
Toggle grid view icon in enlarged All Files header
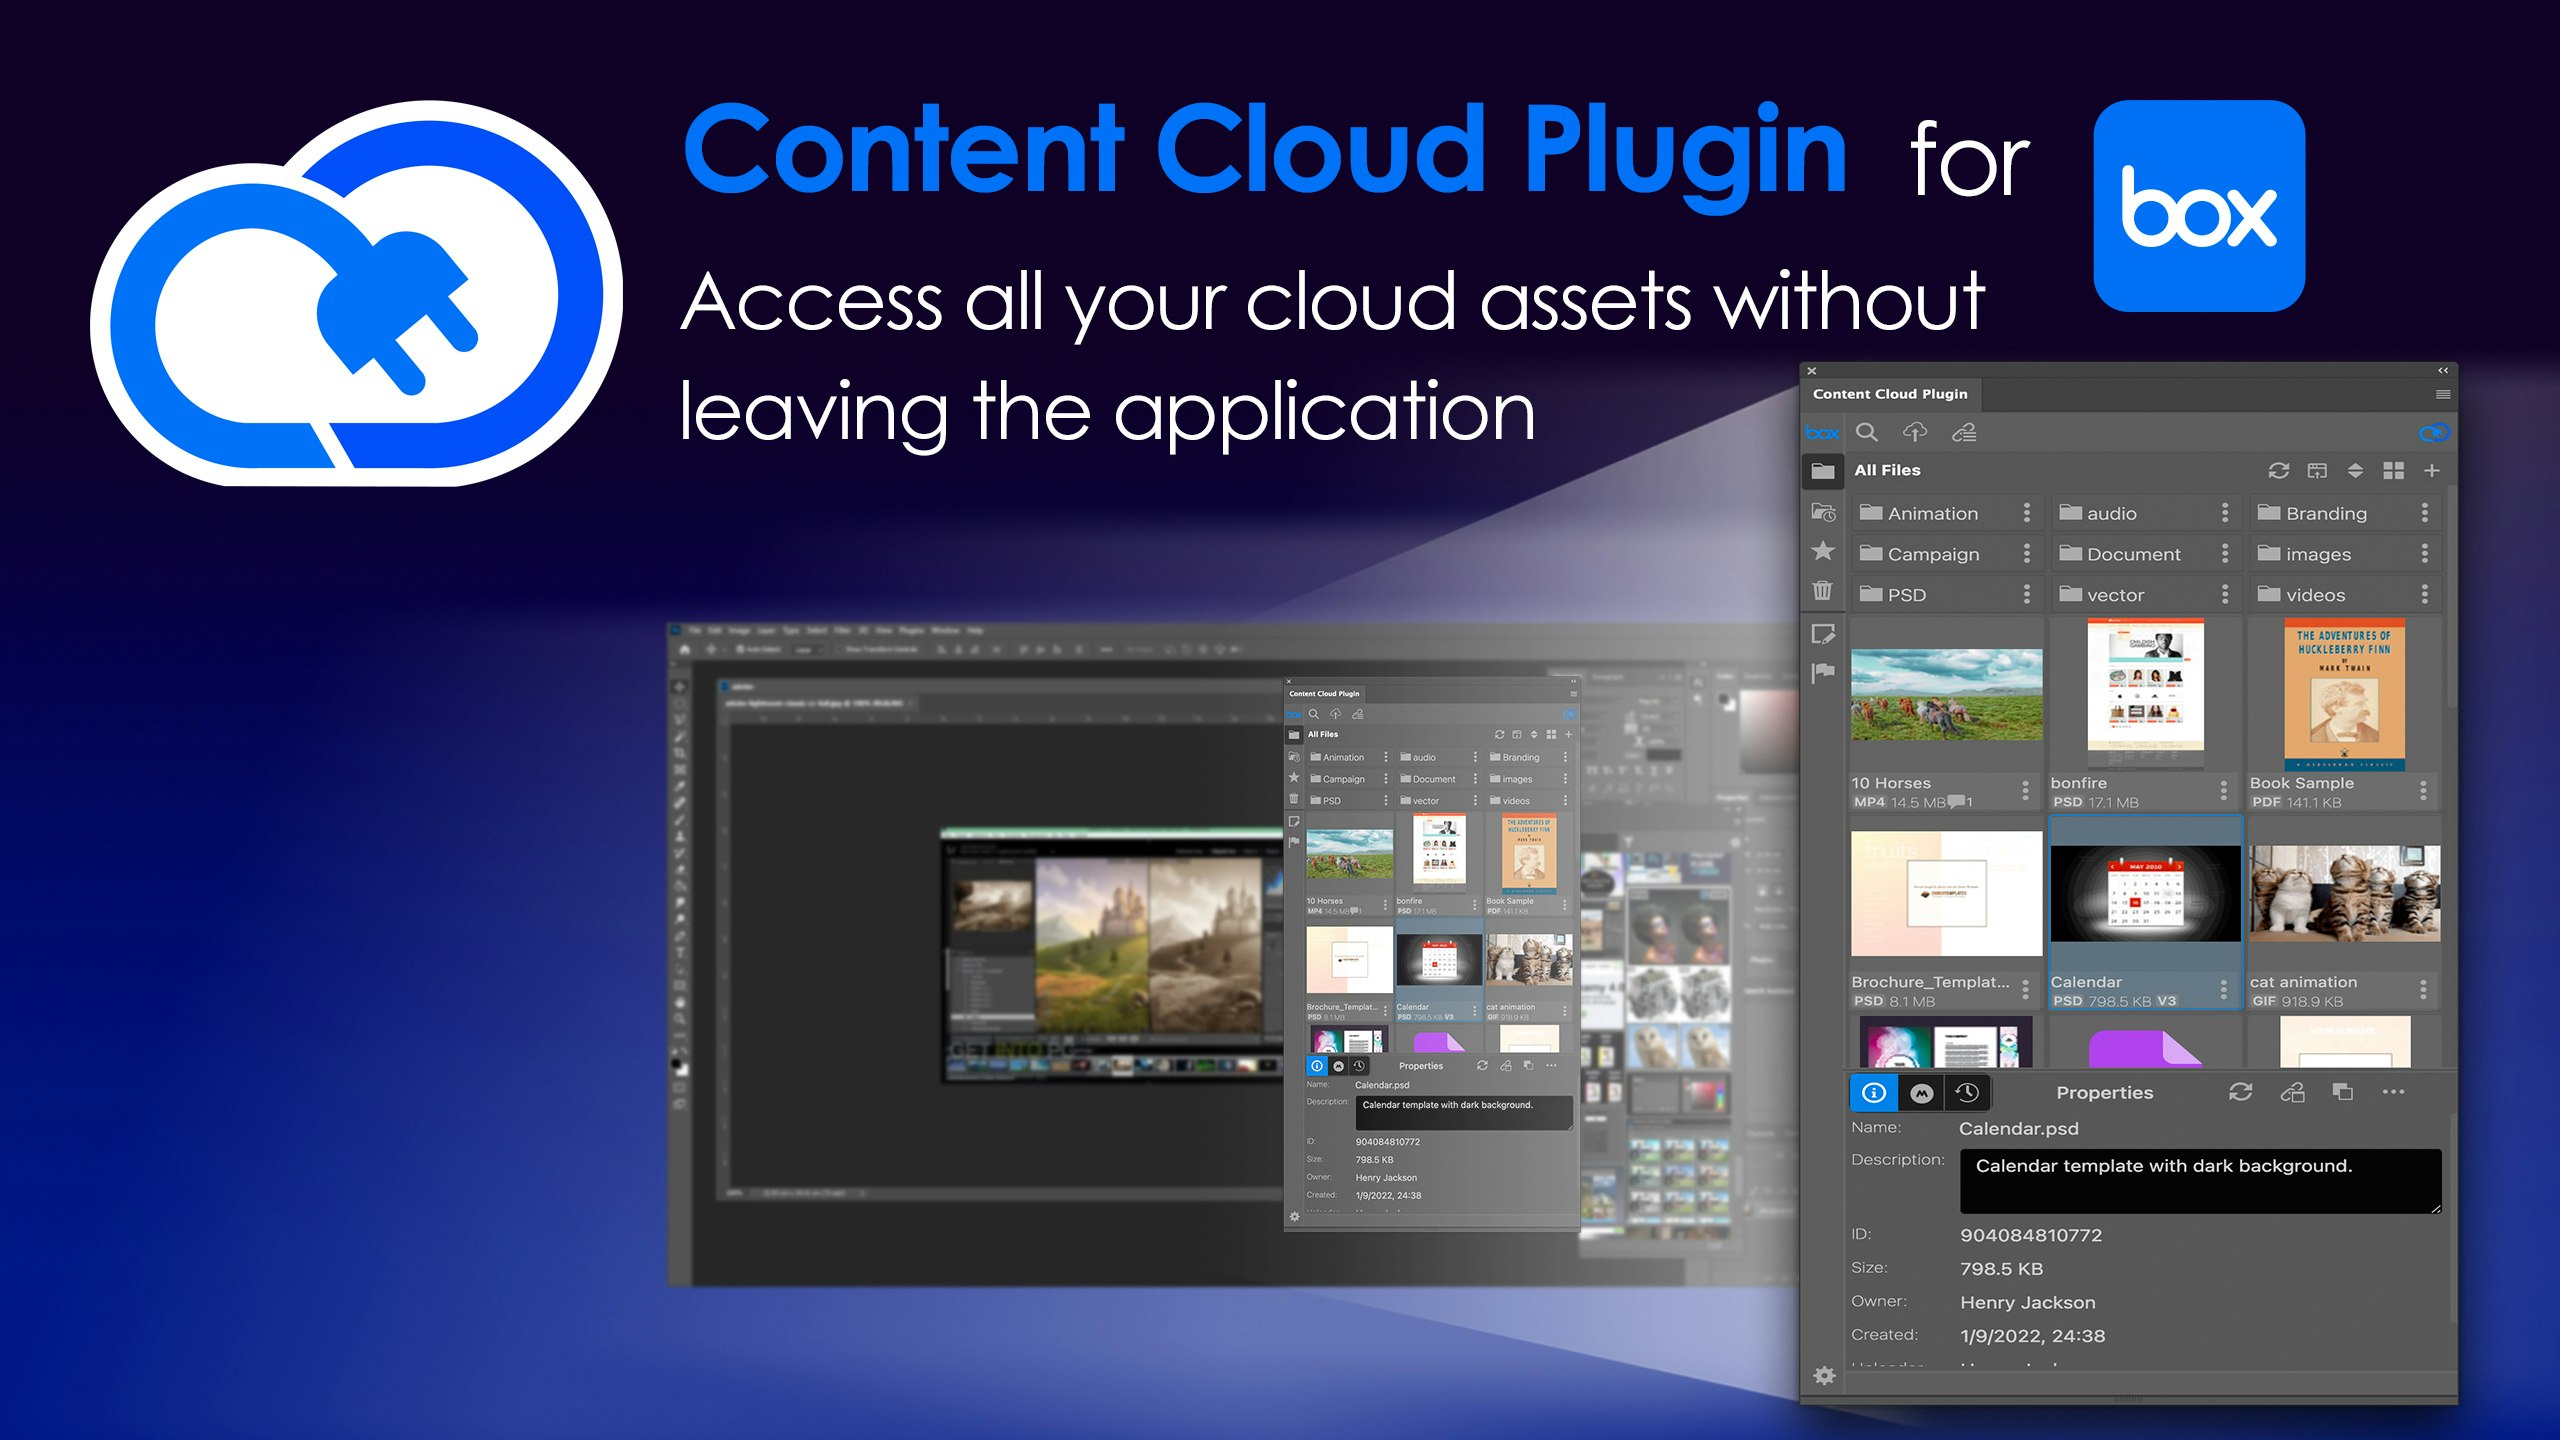tap(2393, 470)
